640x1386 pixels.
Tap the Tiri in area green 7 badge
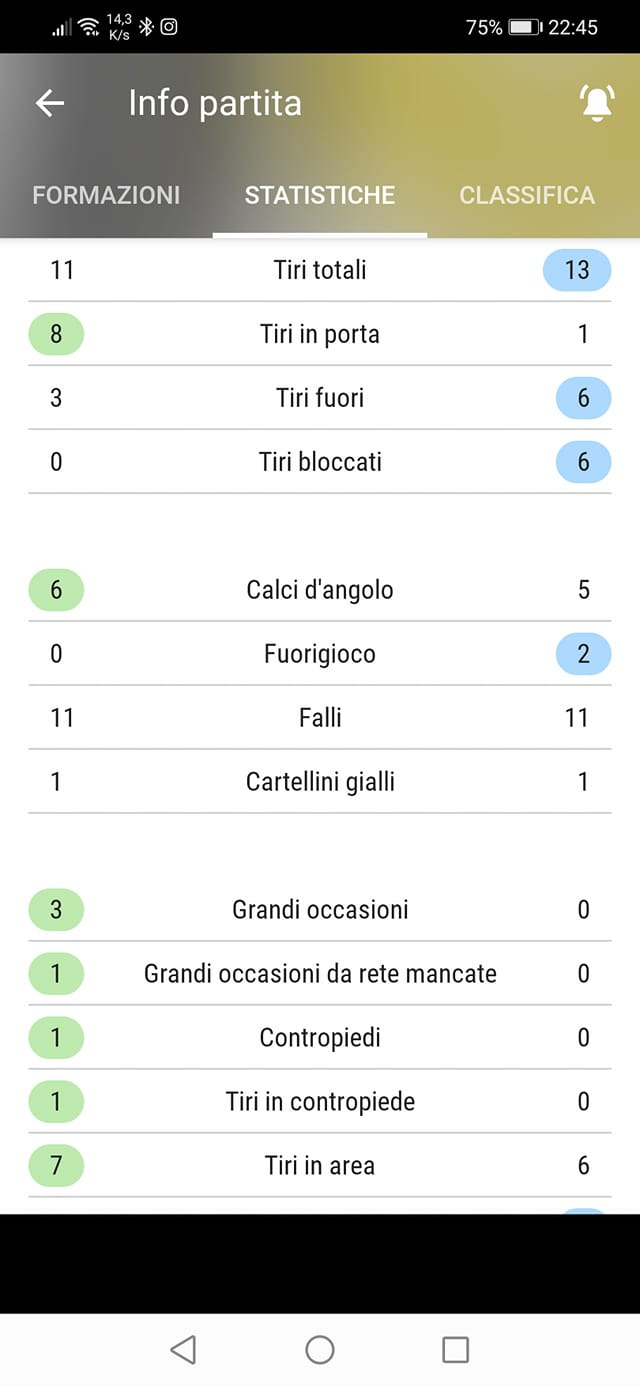(56, 1166)
